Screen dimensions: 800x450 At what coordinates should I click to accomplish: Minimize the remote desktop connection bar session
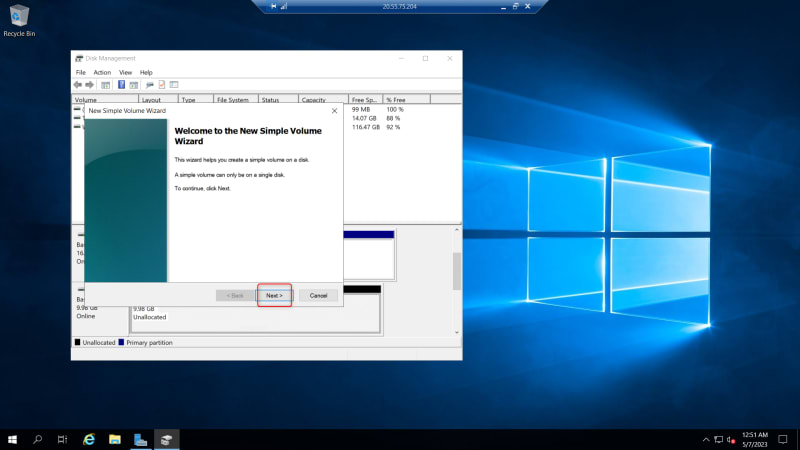click(503, 7)
